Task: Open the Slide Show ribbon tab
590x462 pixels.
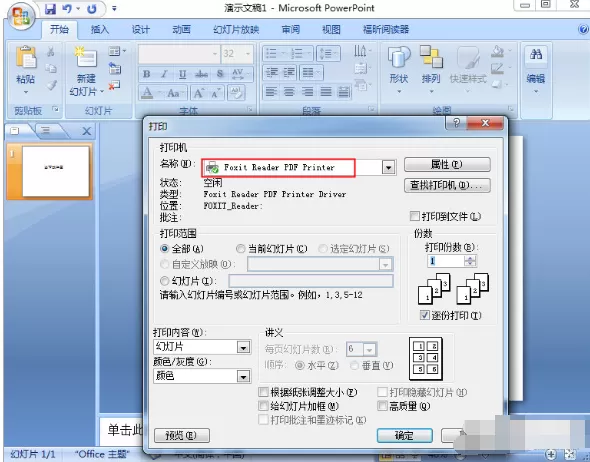Action: pos(236,29)
